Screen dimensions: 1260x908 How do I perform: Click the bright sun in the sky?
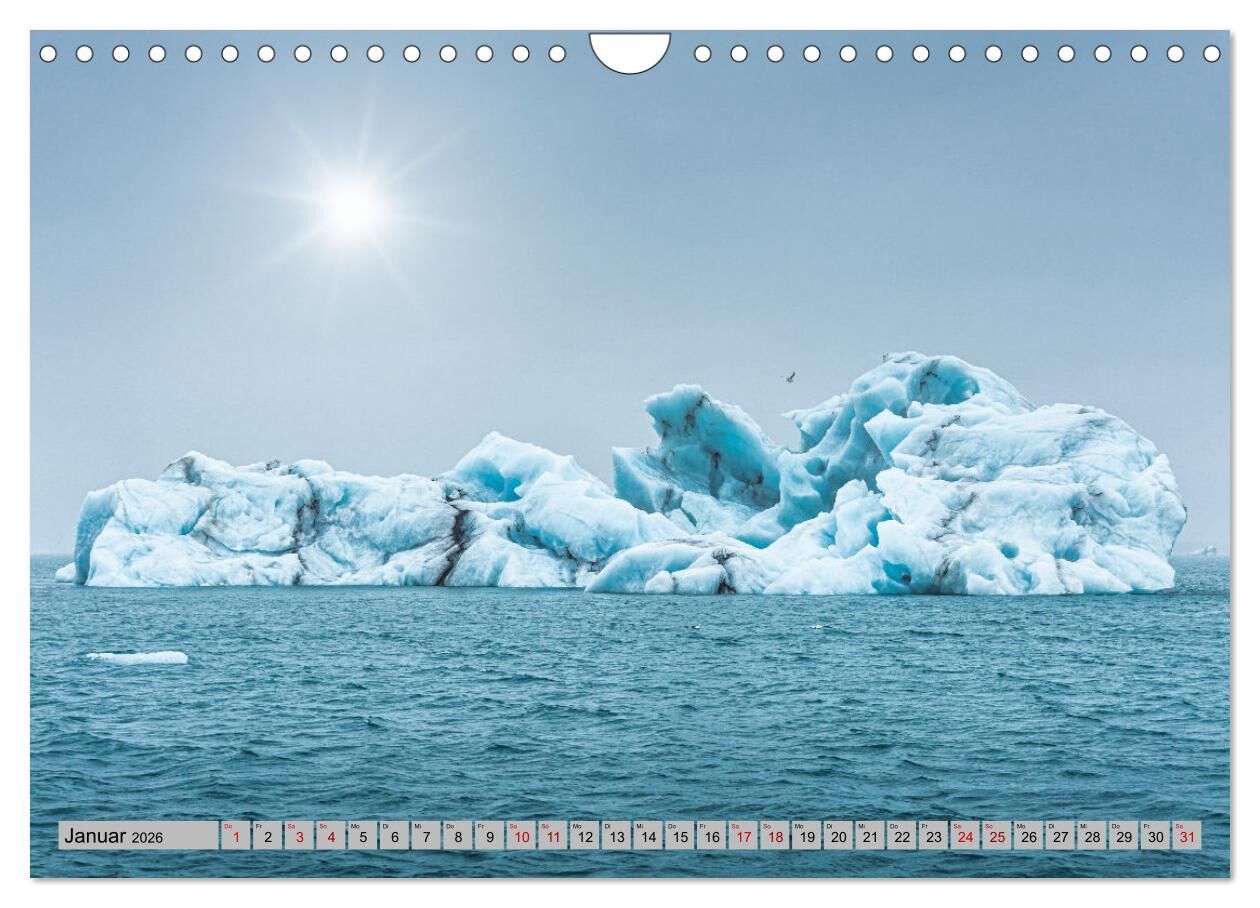[x=351, y=209]
